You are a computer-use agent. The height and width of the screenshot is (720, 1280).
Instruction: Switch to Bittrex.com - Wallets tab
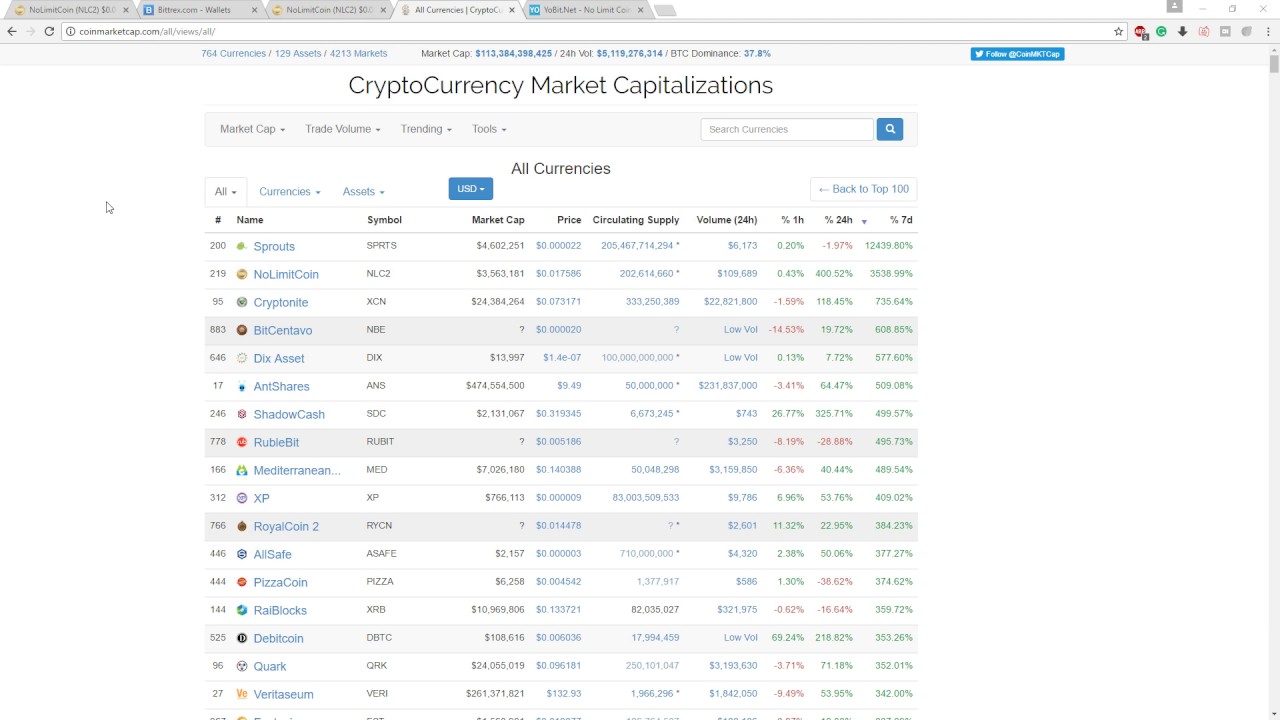(x=195, y=10)
